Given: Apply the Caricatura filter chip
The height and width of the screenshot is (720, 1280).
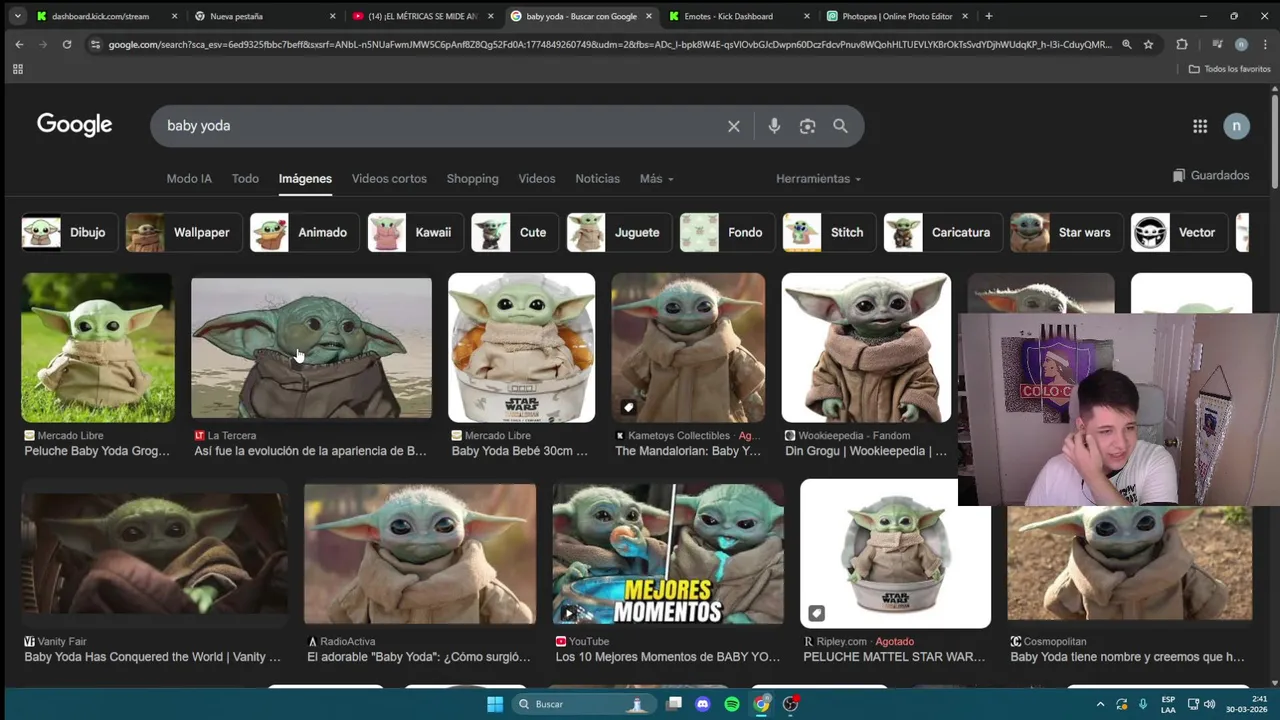Looking at the screenshot, I should click(x=941, y=232).
